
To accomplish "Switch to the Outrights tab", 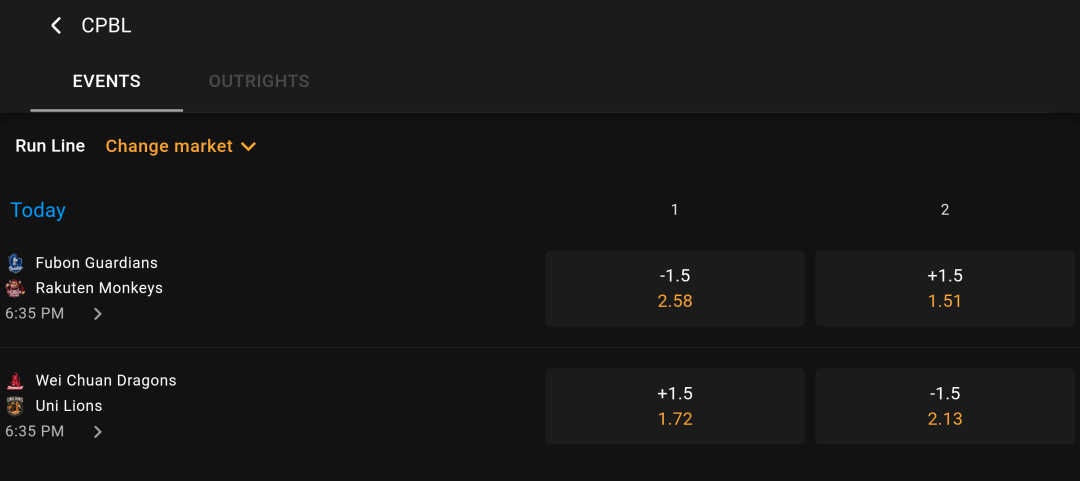I will (259, 81).
